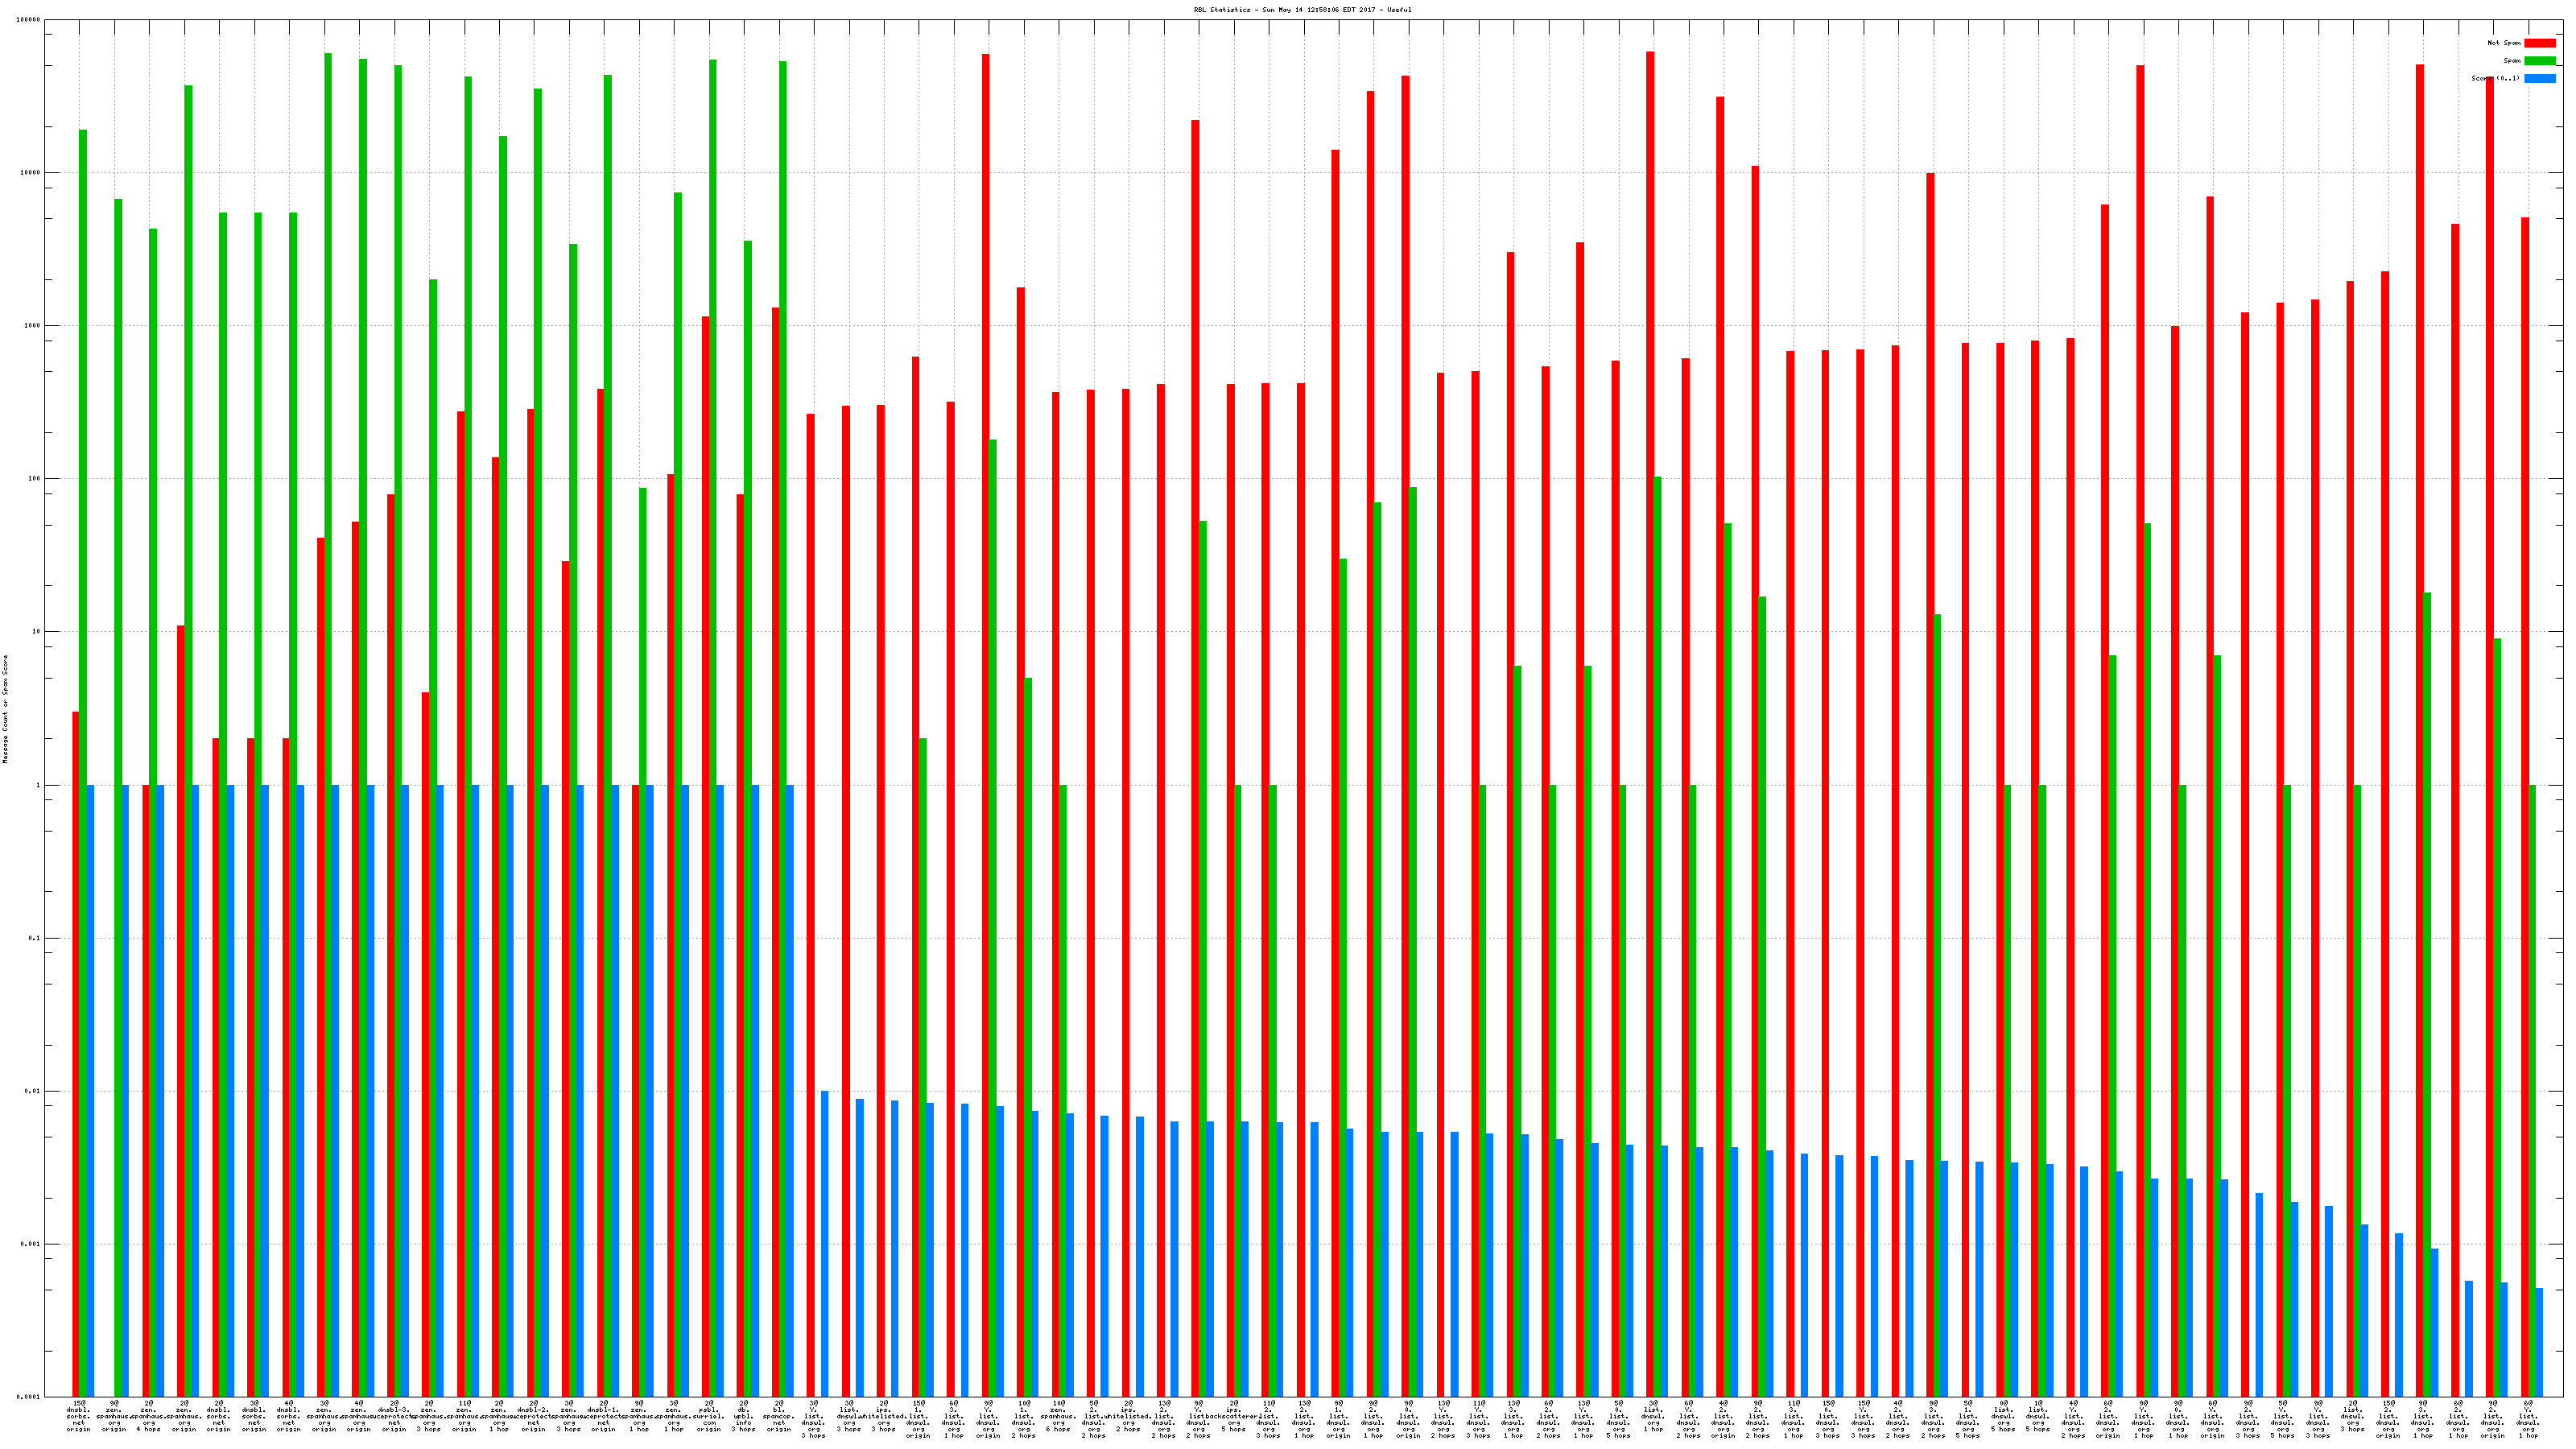The height and width of the screenshot is (1449, 2576).
Task: Select the 11@ zen.spamhaus.org origin label
Action: click(464, 1416)
